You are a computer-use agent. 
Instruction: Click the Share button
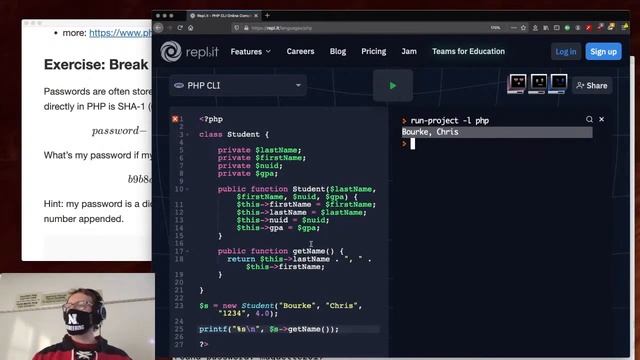(592, 86)
